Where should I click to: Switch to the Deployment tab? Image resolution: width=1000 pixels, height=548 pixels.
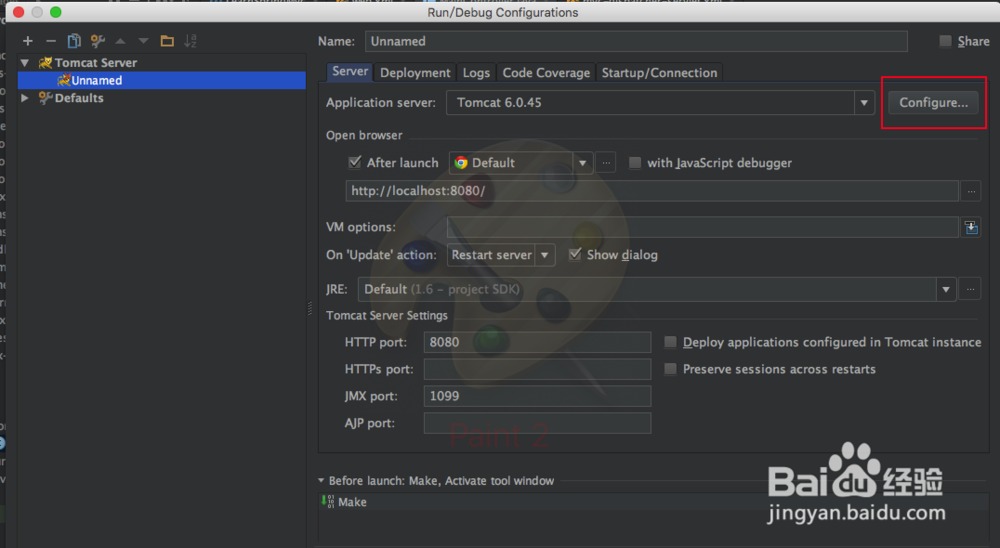click(x=415, y=73)
